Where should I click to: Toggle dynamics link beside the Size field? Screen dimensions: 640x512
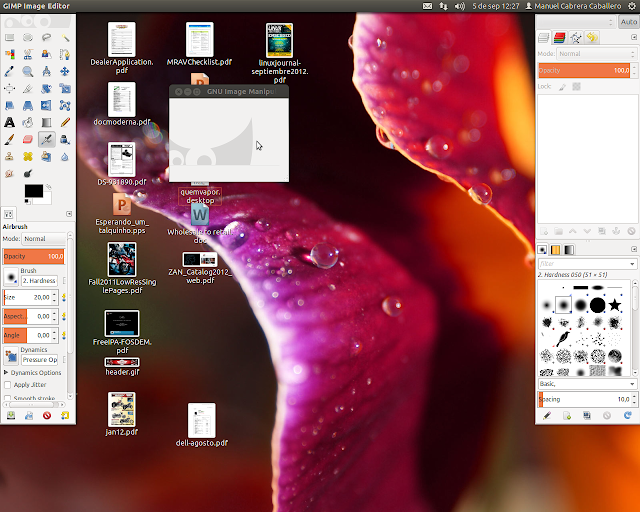[x=64, y=297]
